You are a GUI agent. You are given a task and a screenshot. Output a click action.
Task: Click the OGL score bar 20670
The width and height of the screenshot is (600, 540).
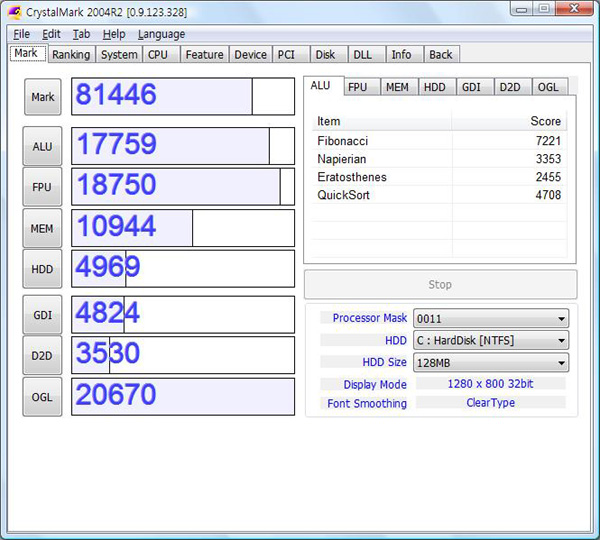(183, 396)
